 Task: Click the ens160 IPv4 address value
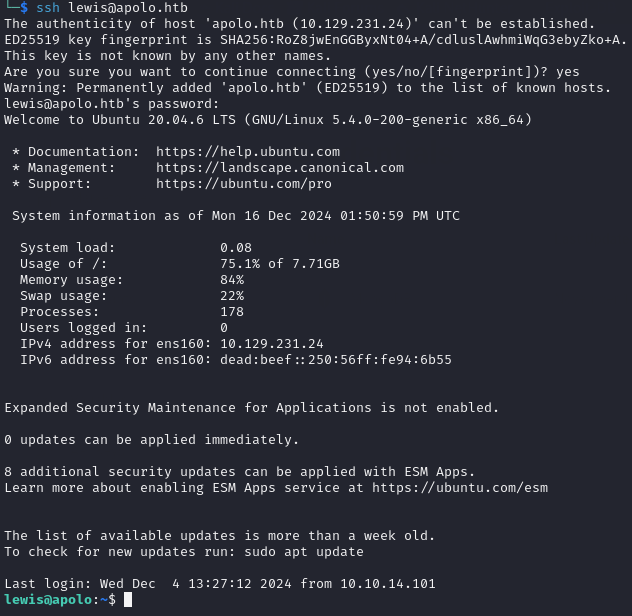click(272, 344)
